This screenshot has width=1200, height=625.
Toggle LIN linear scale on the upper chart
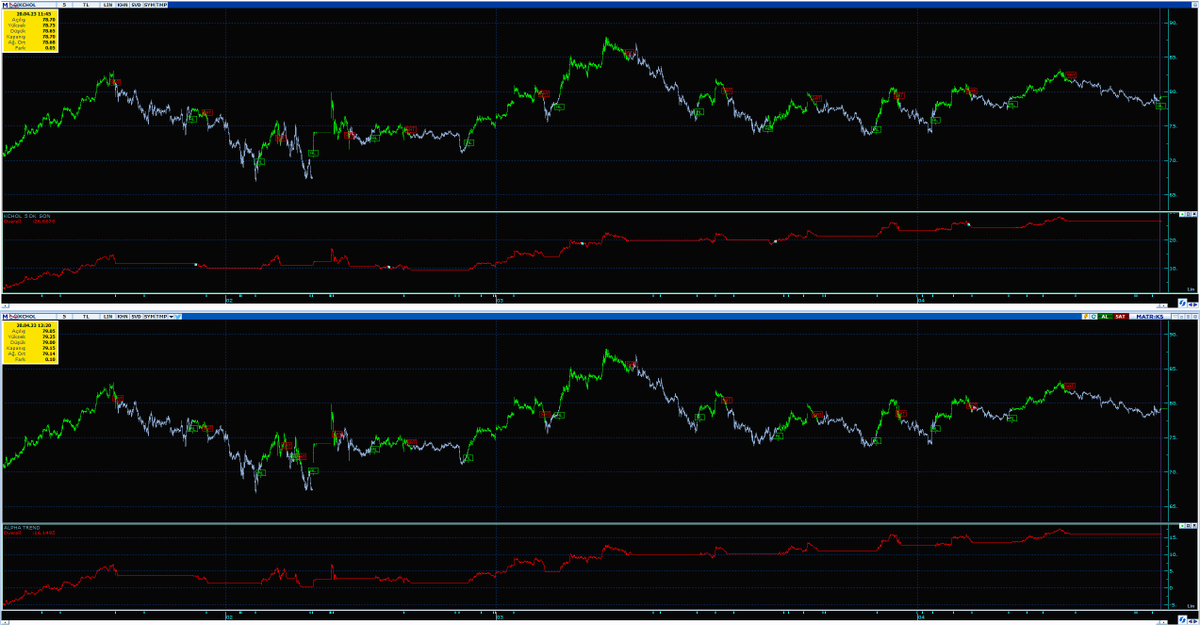(x=107, y=4)
